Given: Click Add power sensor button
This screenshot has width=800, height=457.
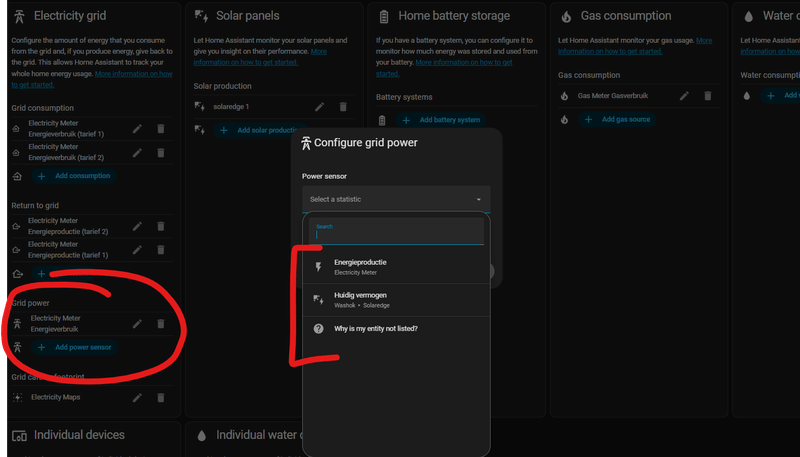Looking at the screenshot, I should 75,348.
